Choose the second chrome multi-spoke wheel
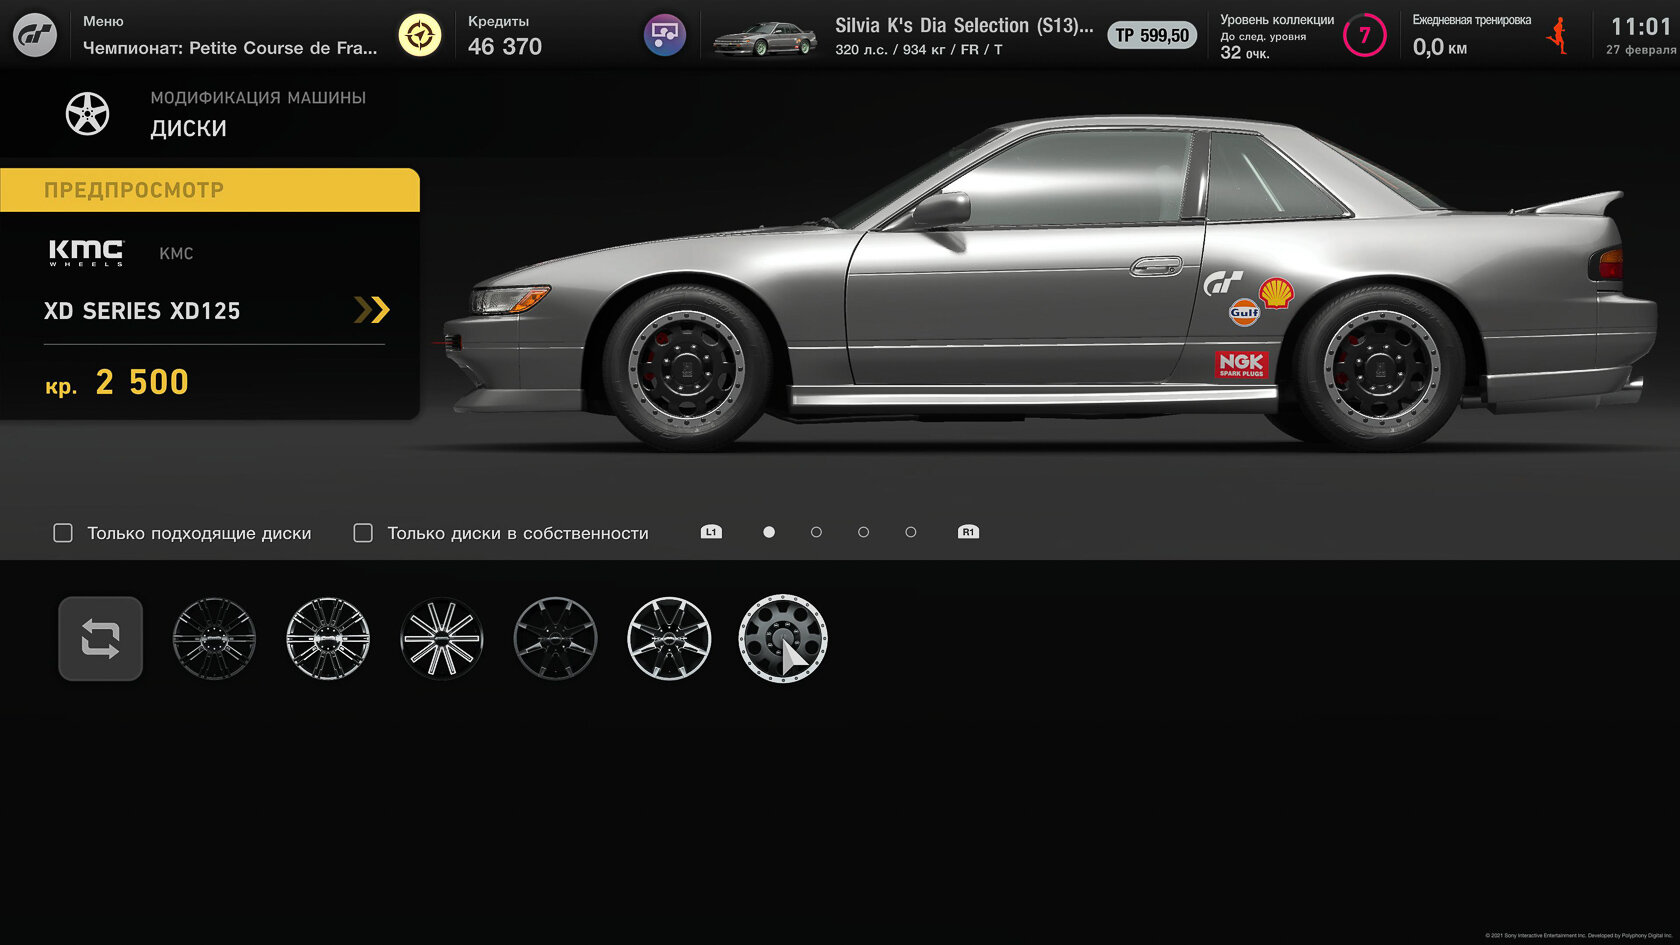 pyautogui.click(x=328, y=638)
